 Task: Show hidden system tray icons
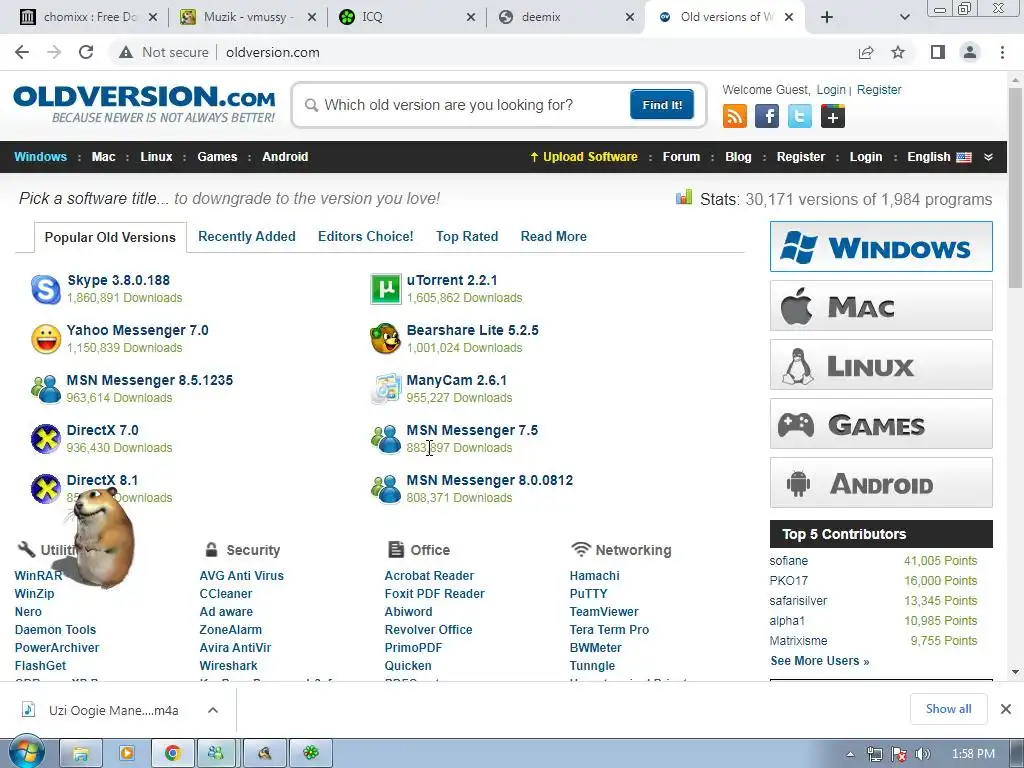pyautogui.click(x=850, y=754)
